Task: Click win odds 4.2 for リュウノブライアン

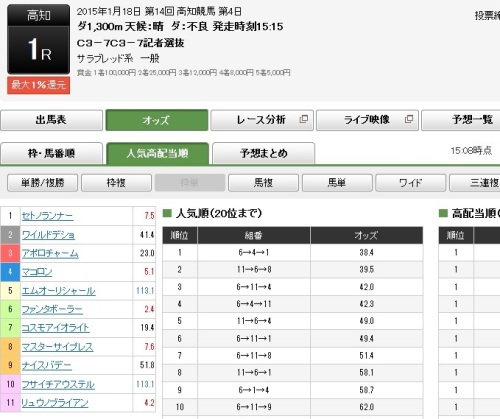Action: tap(149, 403)
